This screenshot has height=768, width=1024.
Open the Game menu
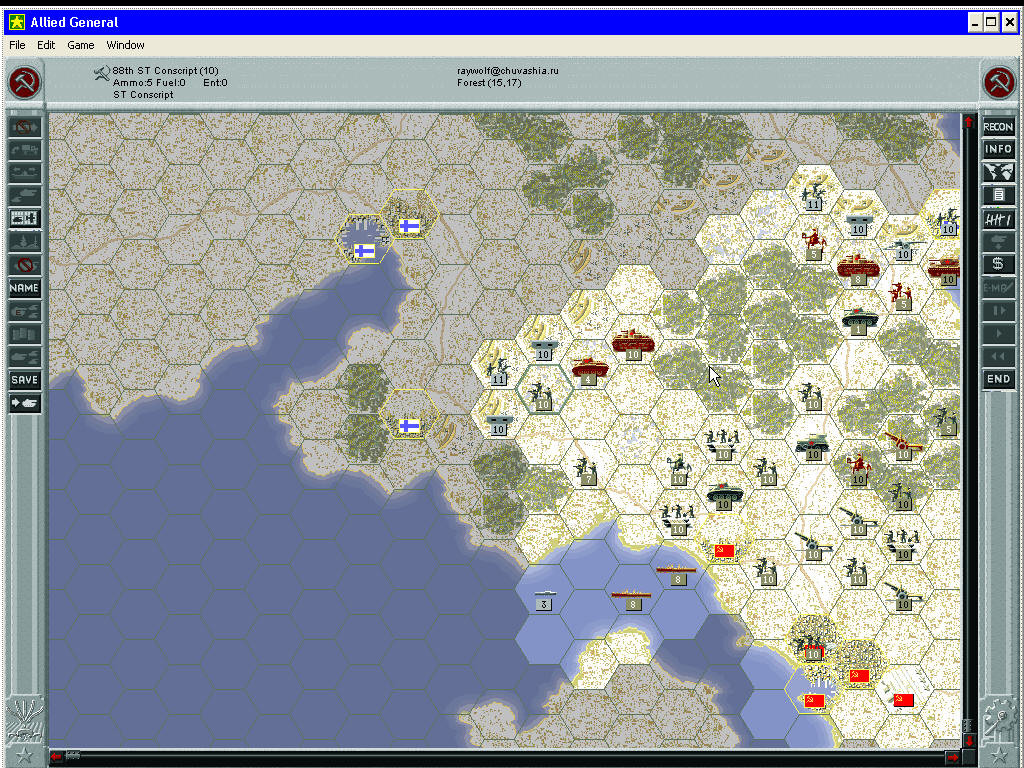pos(80,45)
